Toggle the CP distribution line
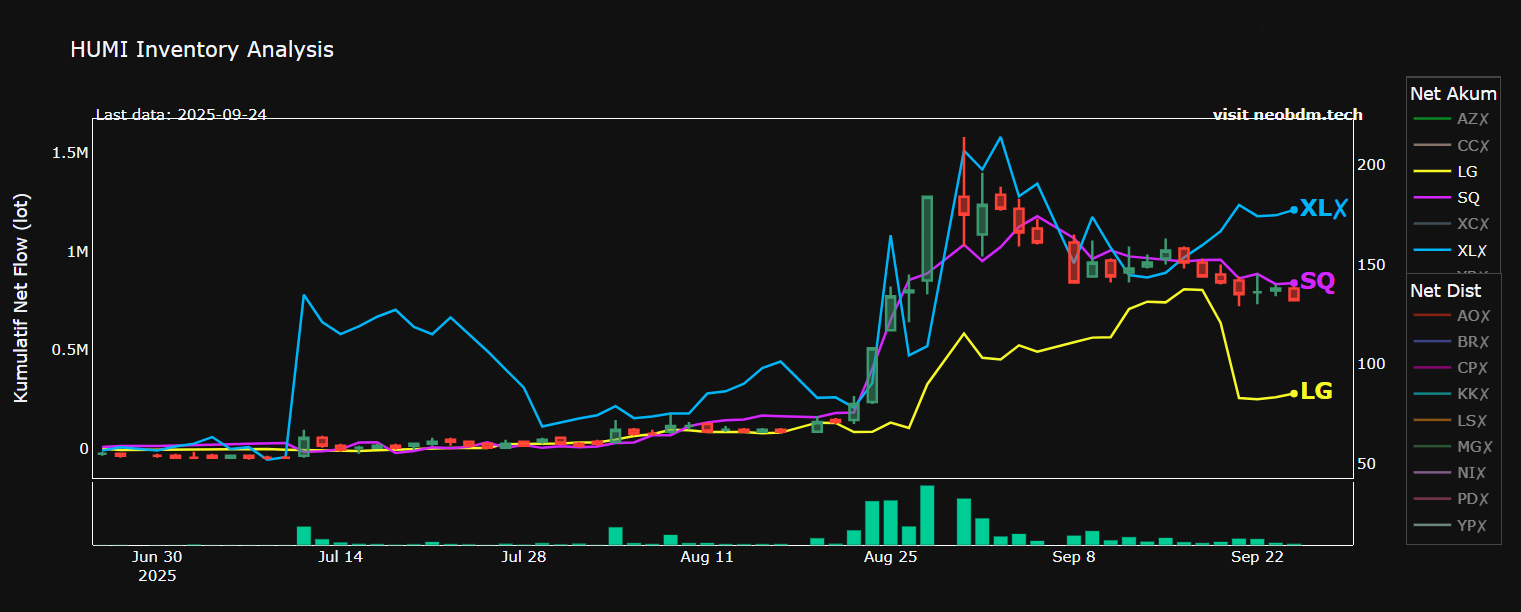Viewport: 1521px width, 612px height. click(1472, 368)
